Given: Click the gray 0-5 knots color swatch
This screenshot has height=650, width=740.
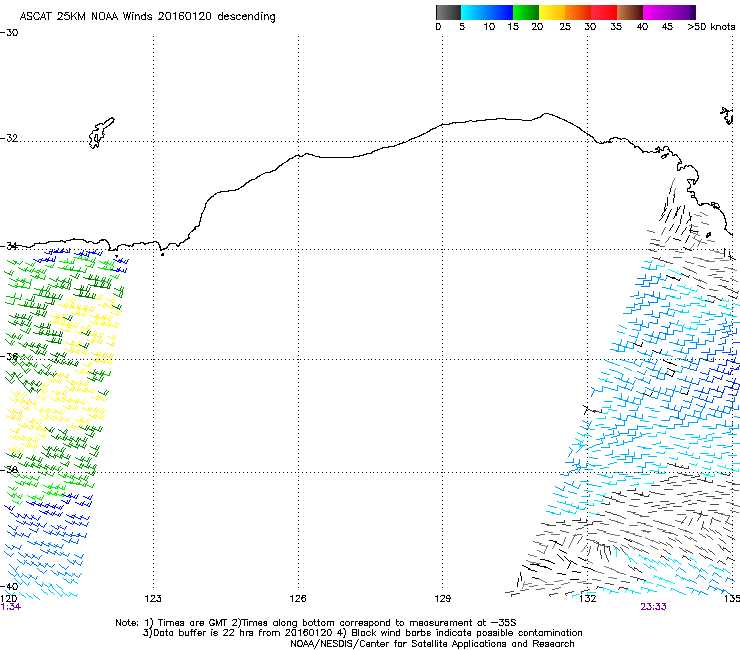Looking at the screenshot, I should point(448,12).
